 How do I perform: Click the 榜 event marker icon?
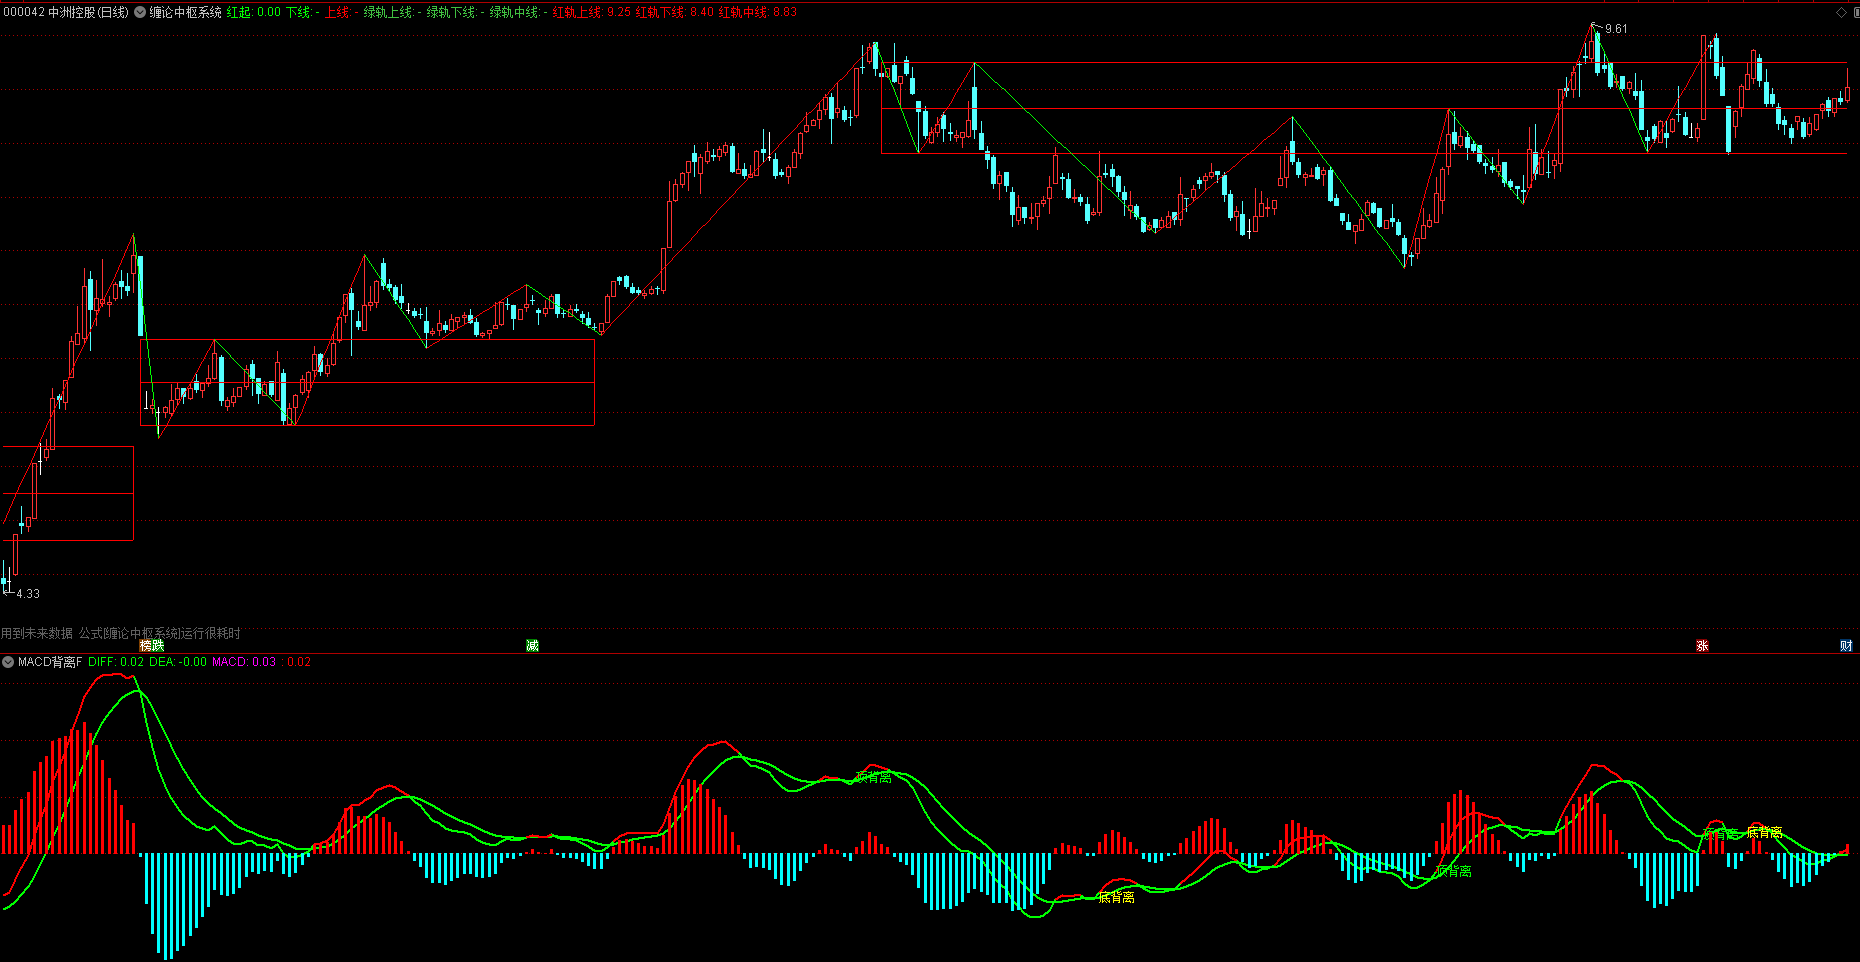145,646
